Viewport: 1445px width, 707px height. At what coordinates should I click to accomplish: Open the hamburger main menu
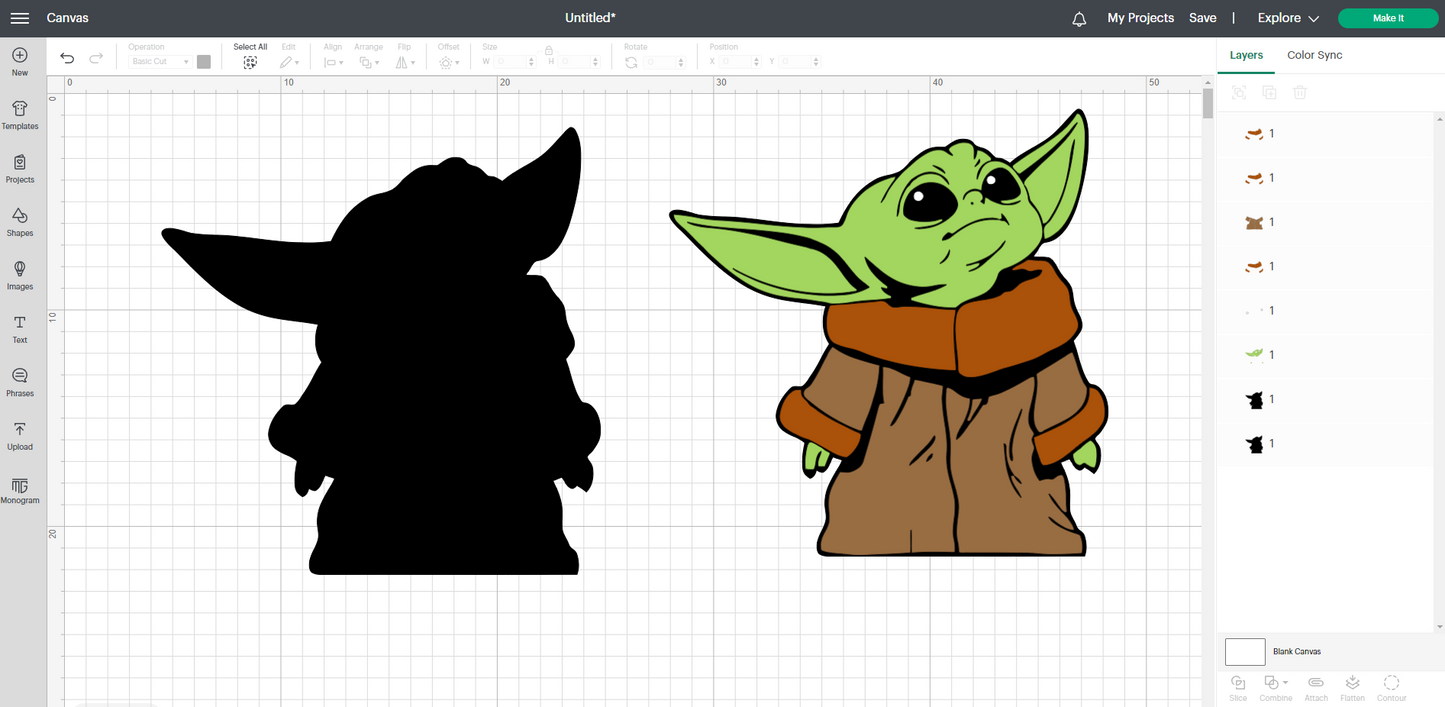pyautogui.click(x=19, y=18)
